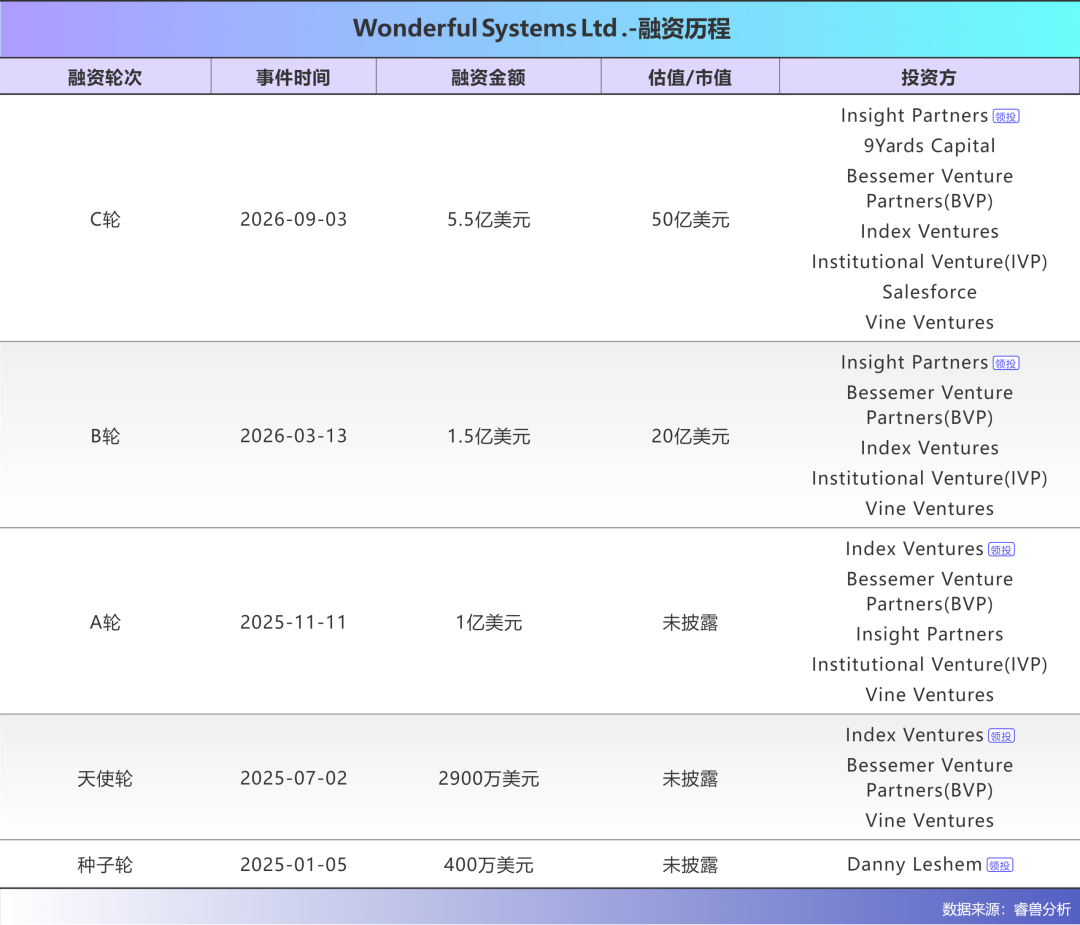Click the 领投 badge beside Insight Partners in B轮
1080x925 pixels.
pos(1006,363)
